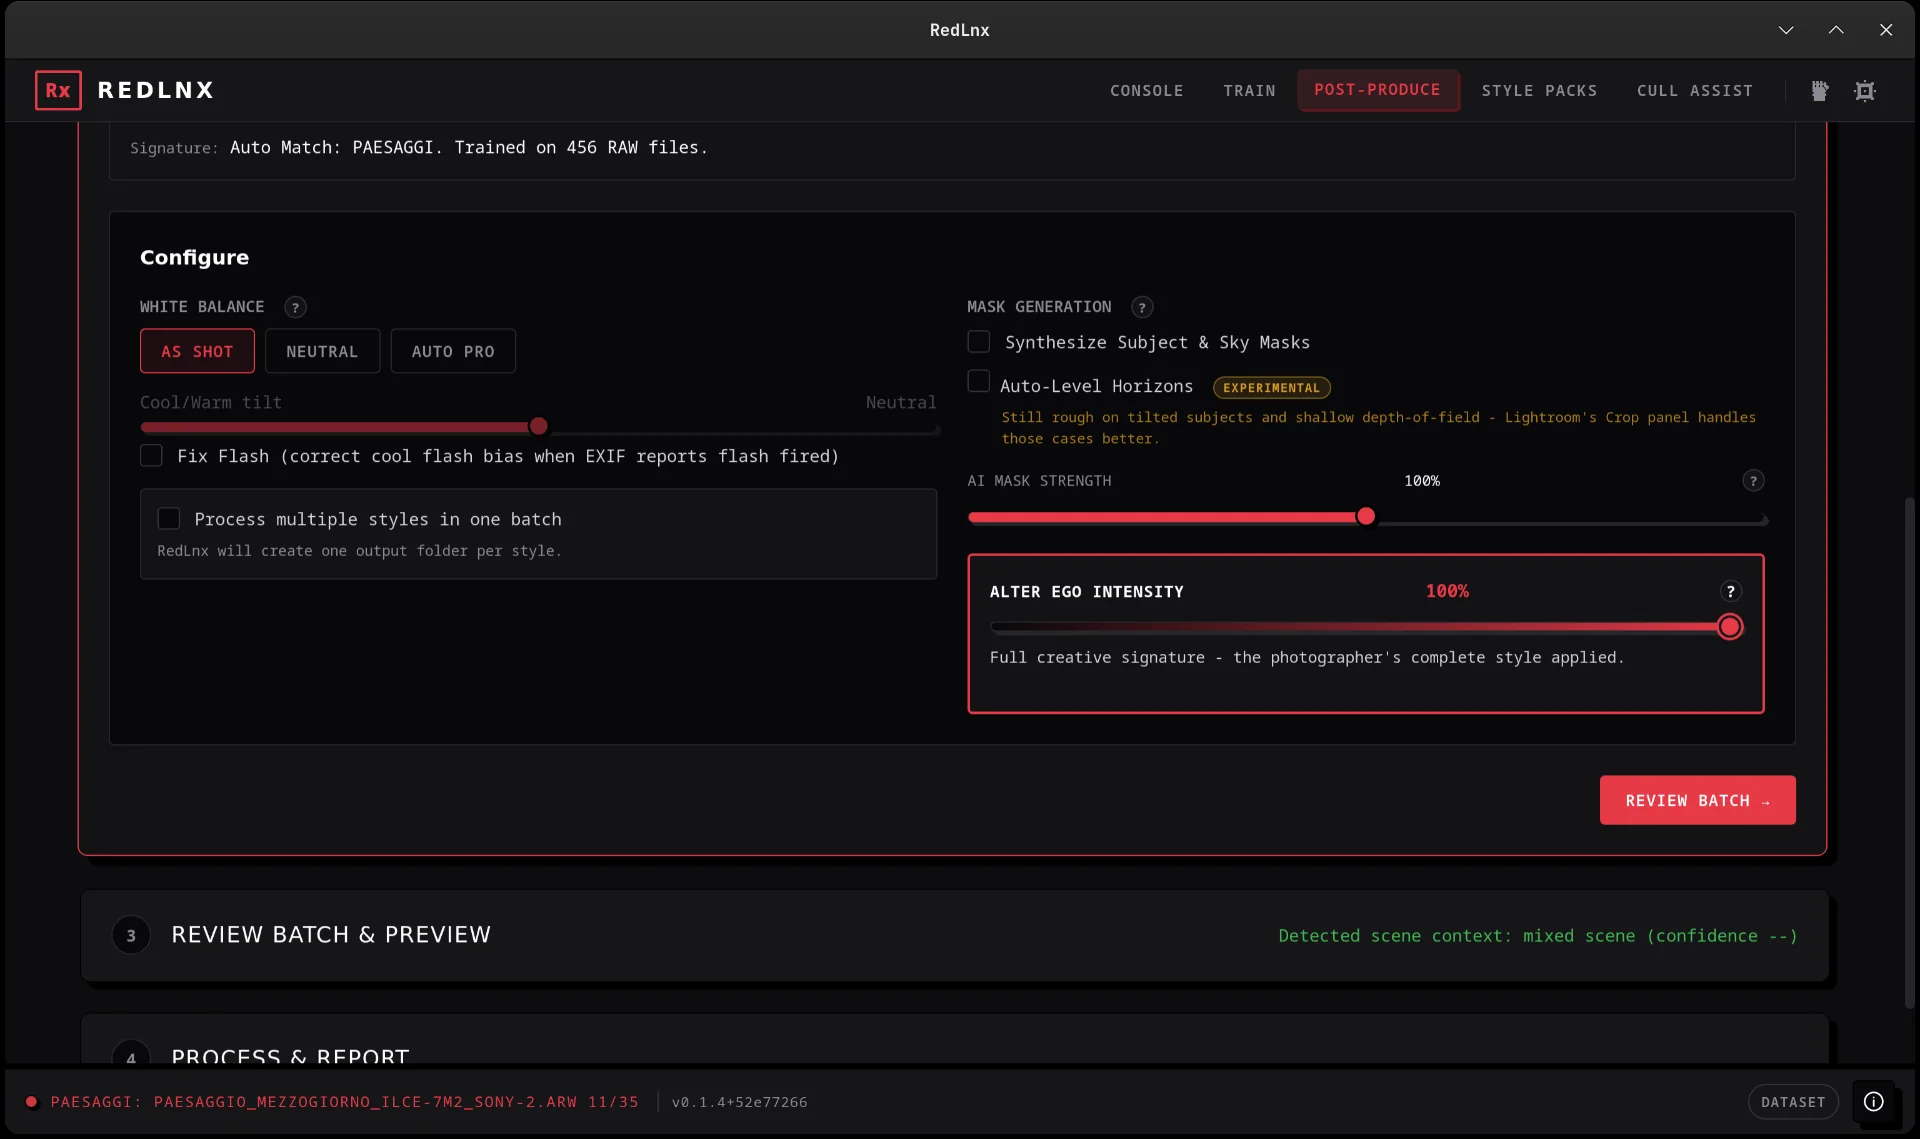Click the Configure heading
Viewport: 1920px width, 1139px height.
tap(194, 257)
